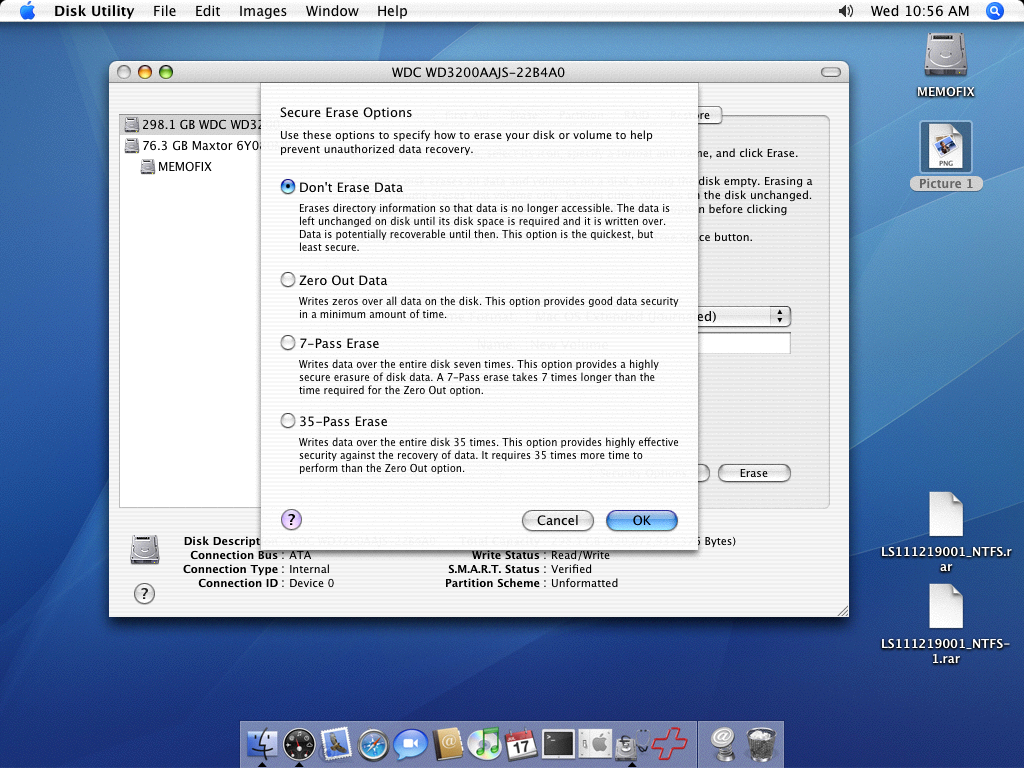Click the S.M.A.R.T. Status Verified text

(571, 569)
